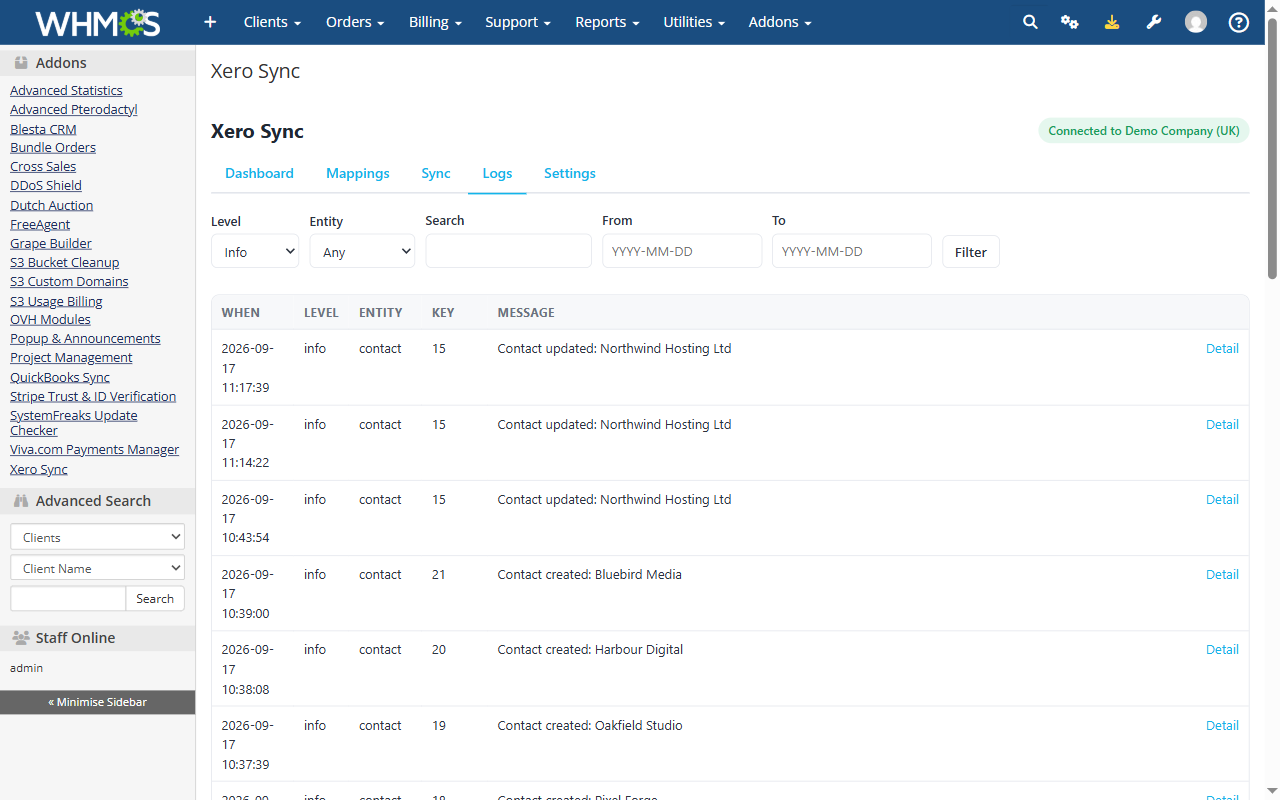Open the search magnifier icon
Viewport: 1280px width, 800px height.
click(1030, 22)
